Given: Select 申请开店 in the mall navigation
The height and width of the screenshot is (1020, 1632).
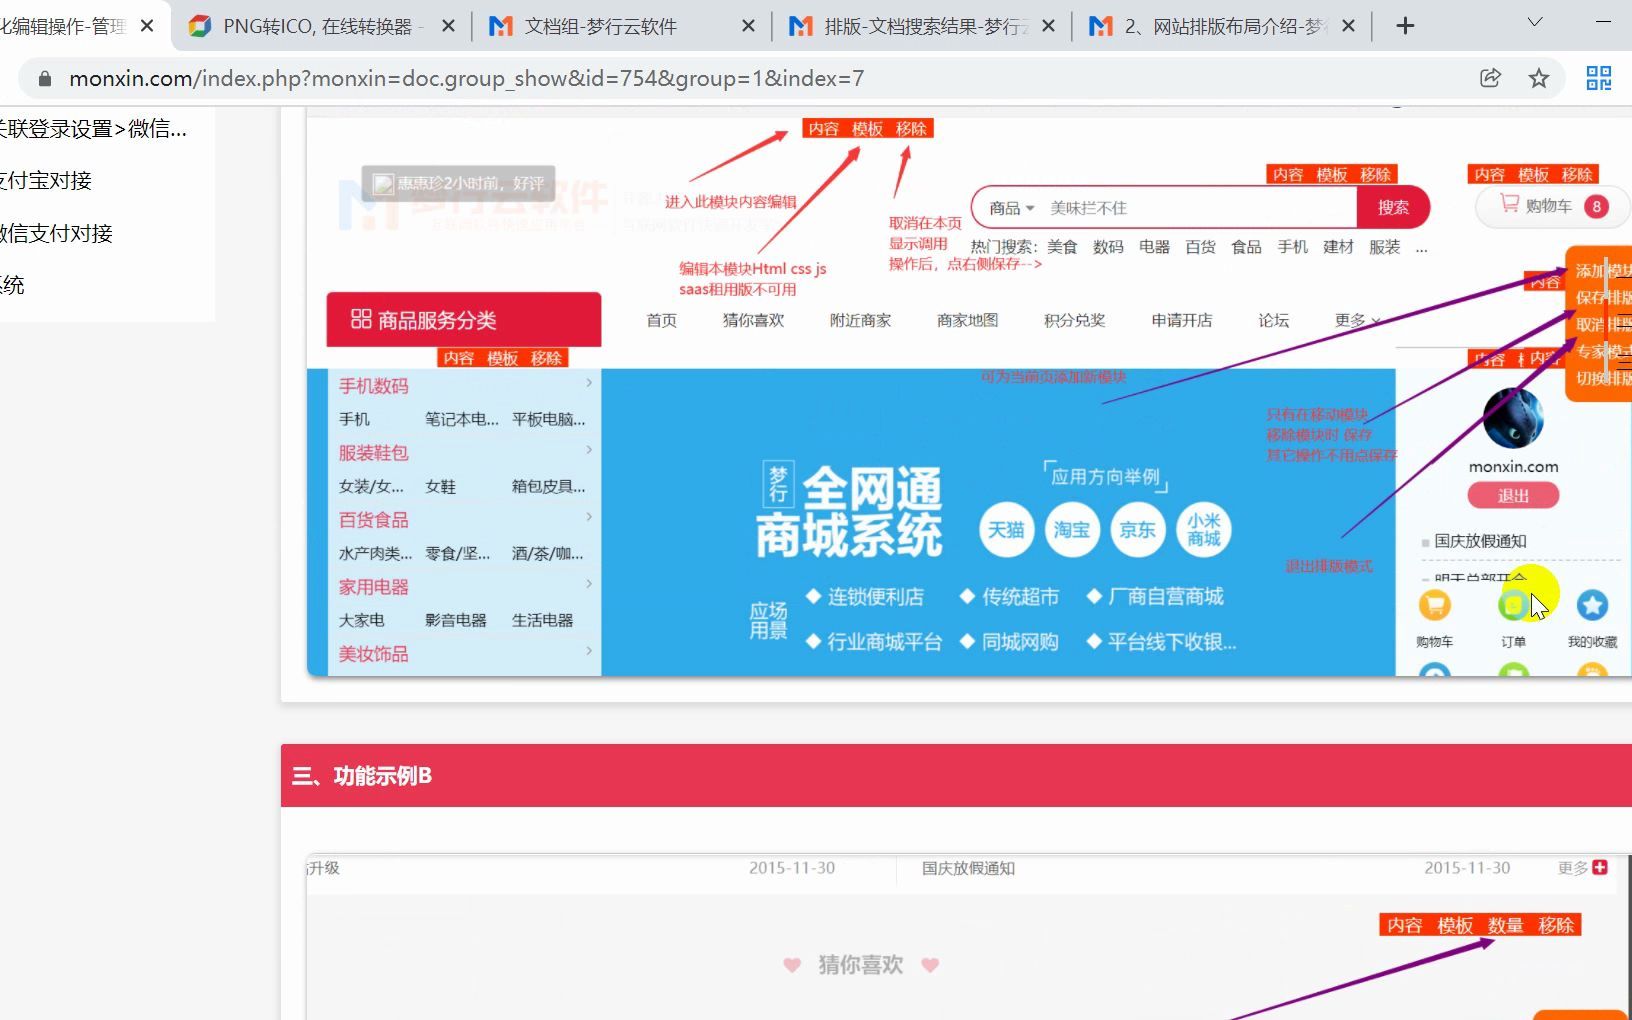Looking at the screenshot, I should pos(1182,320).
